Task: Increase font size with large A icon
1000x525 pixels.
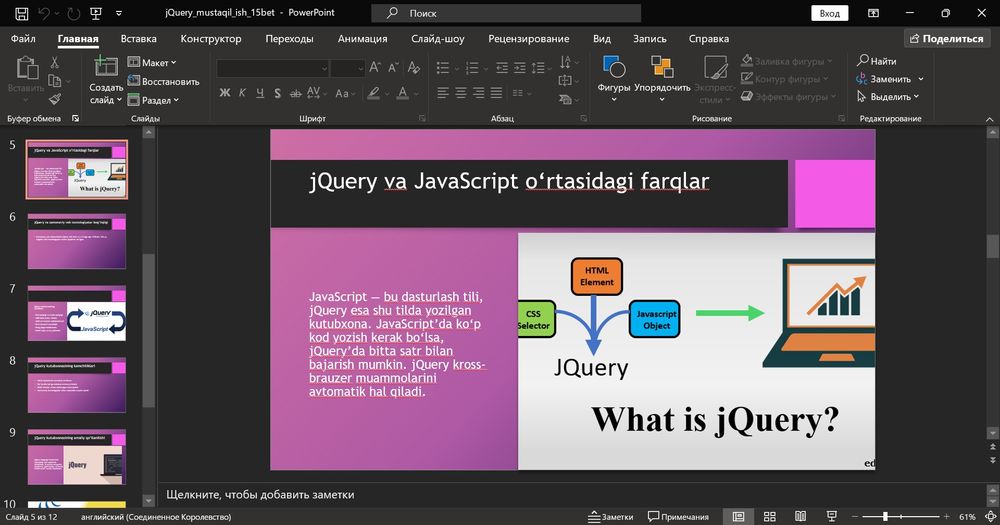Action: (x=375, y=67)
